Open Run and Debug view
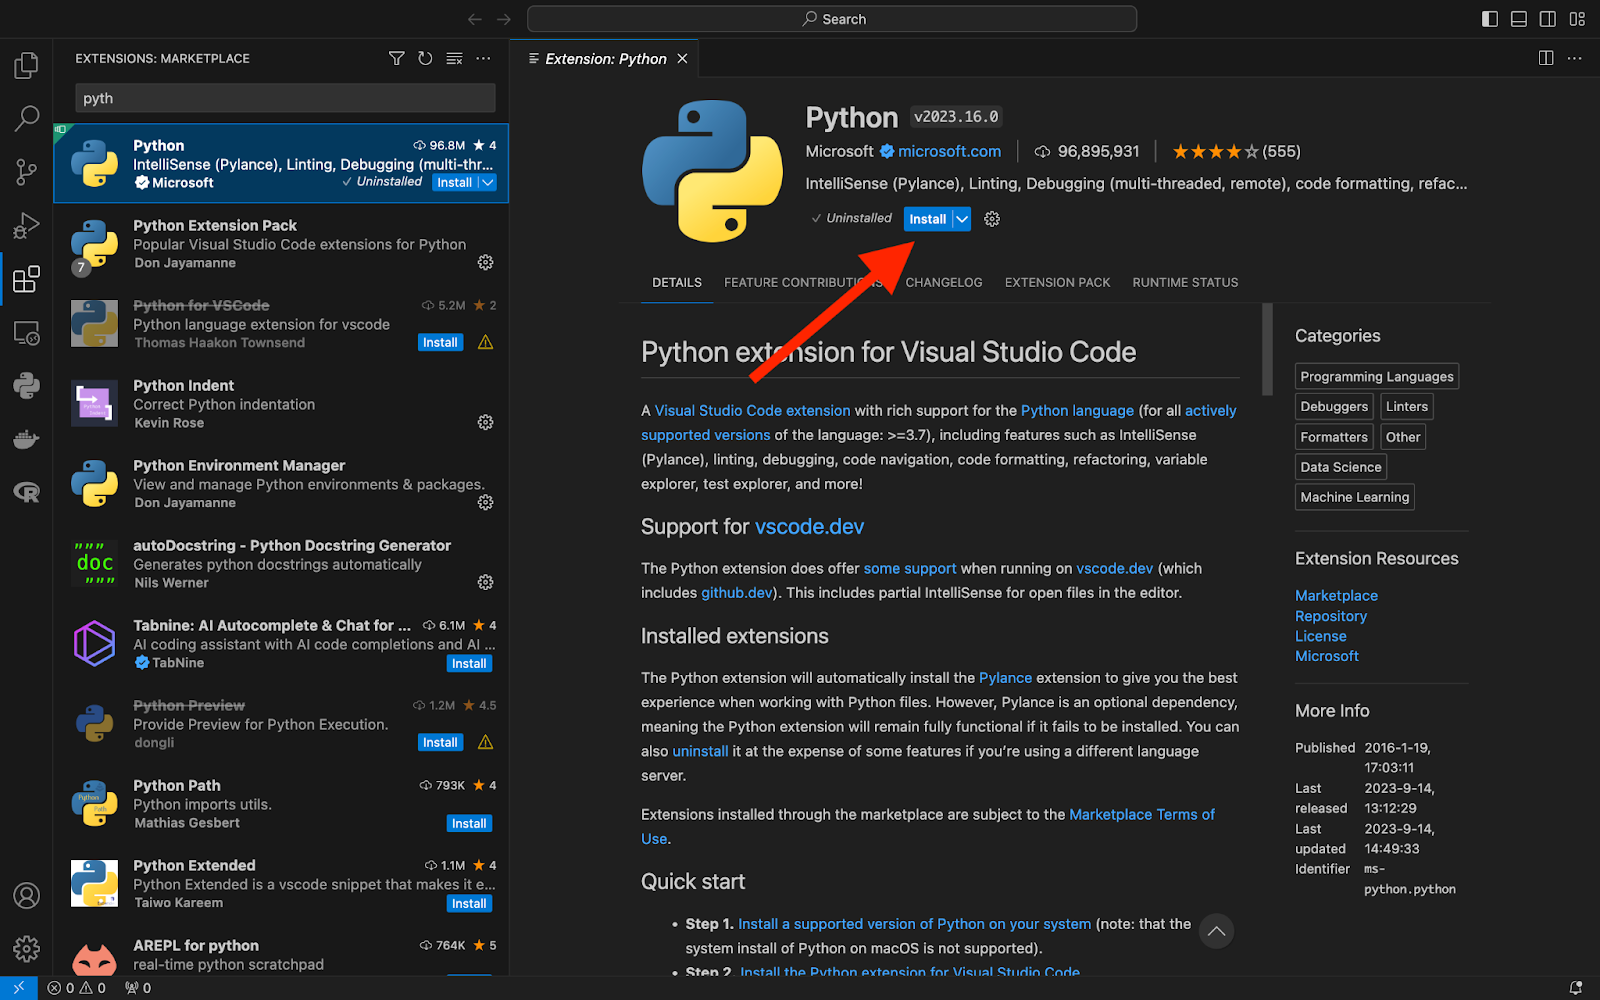Image resolution: width=1600 pixels, height=1000 pixels. 26,226
